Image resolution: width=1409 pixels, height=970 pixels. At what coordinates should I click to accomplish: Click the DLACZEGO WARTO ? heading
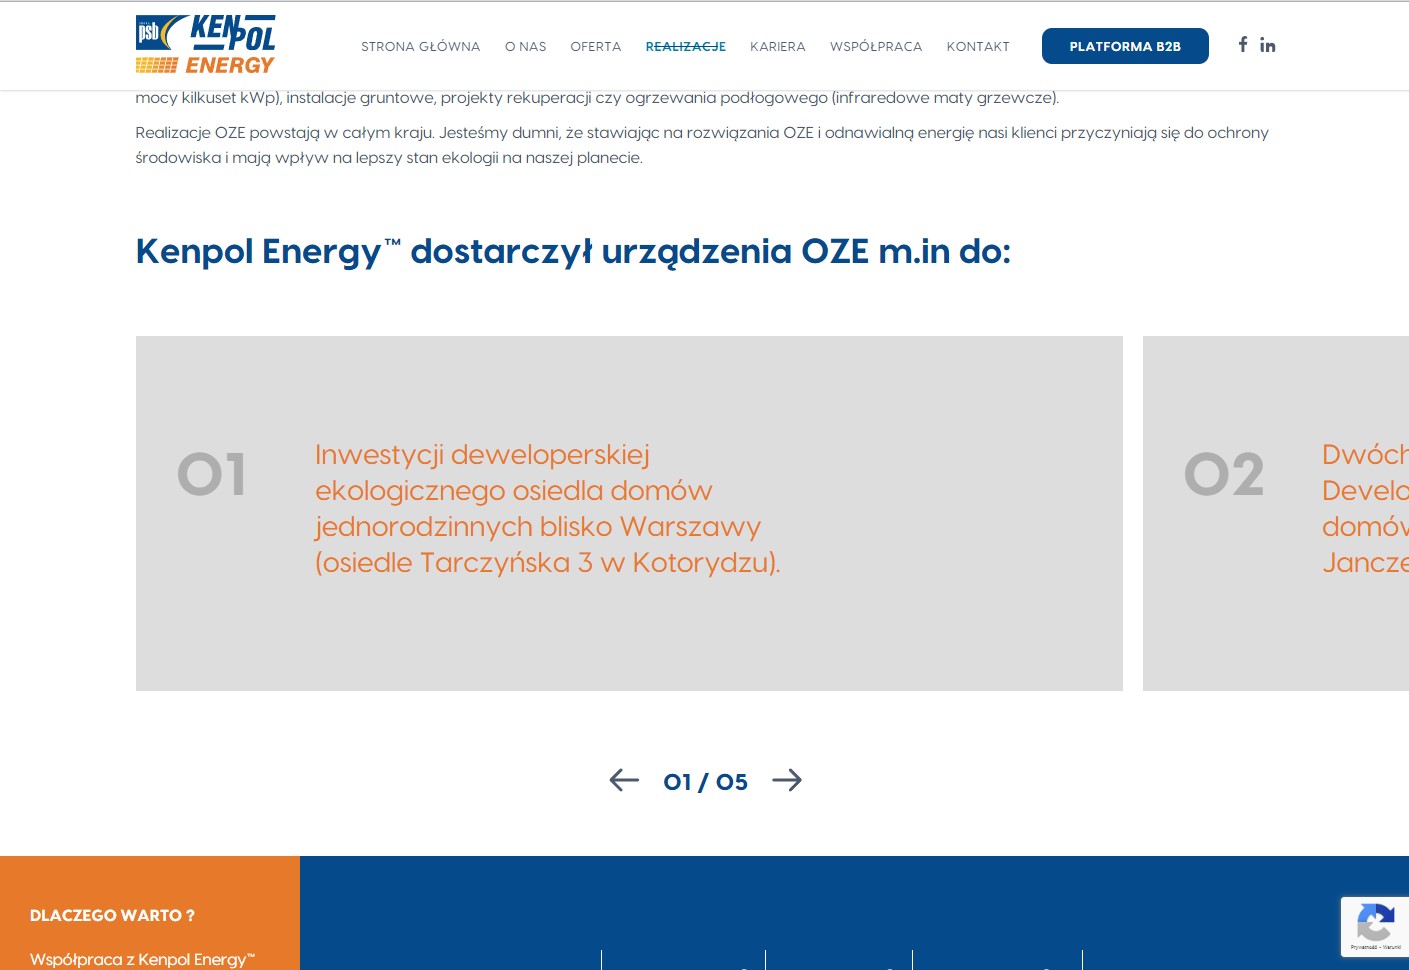[112, 915]
